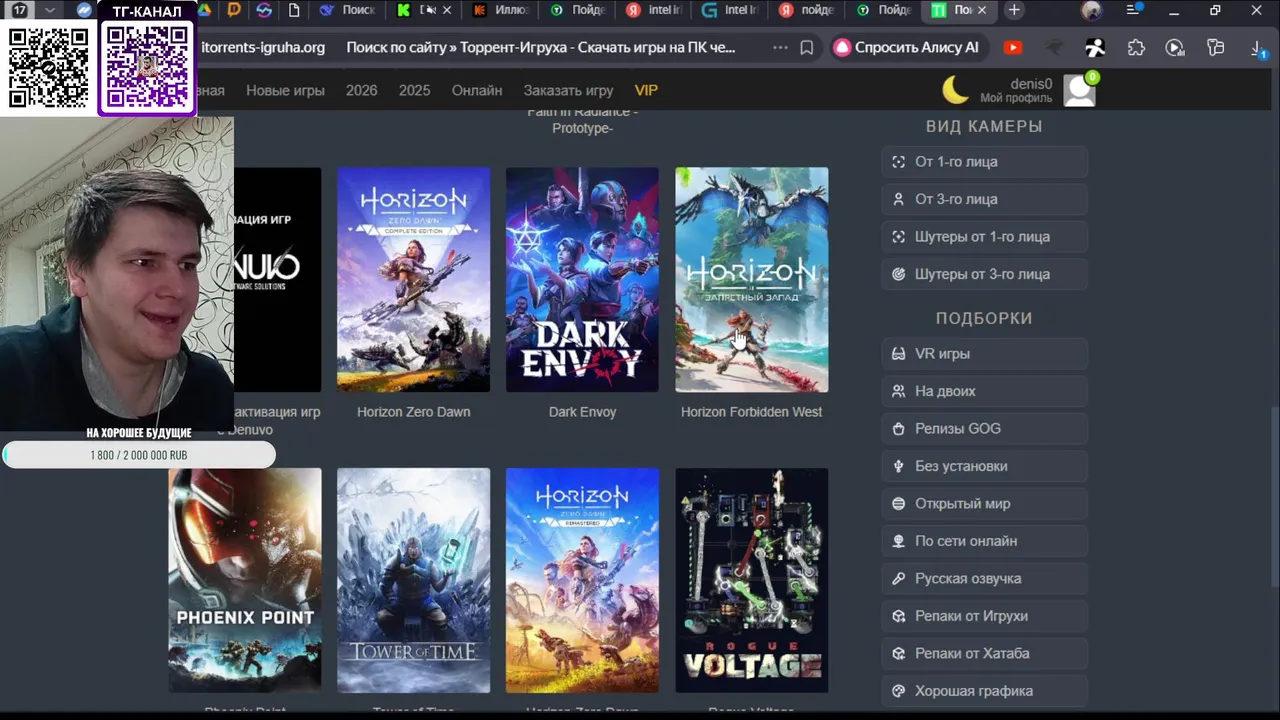The width and height of the screenshot is (1280, 720).
Task: Open the 'Новые игры' menu item
Action: [x=285, y=90]
